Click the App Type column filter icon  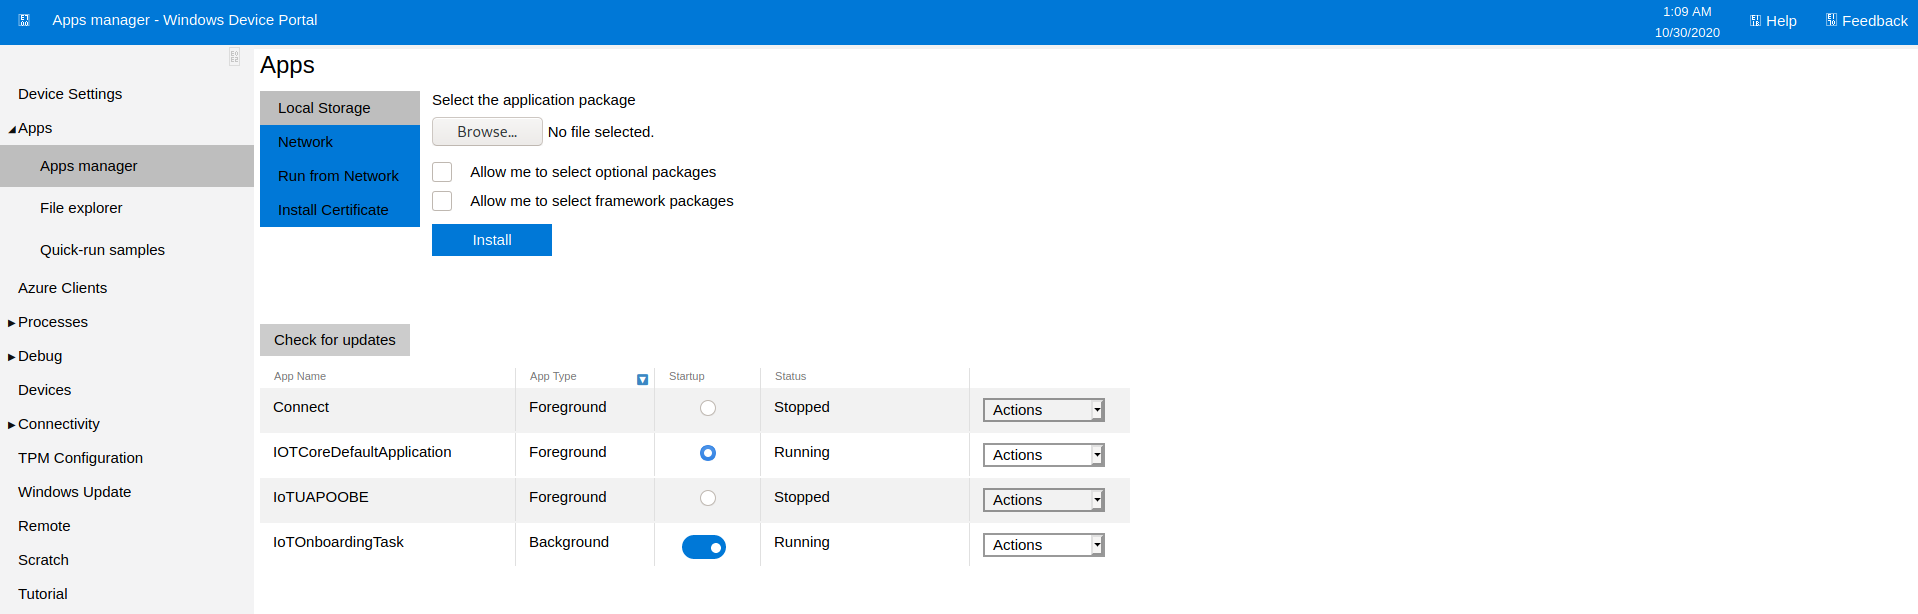(x=642, y=379)
